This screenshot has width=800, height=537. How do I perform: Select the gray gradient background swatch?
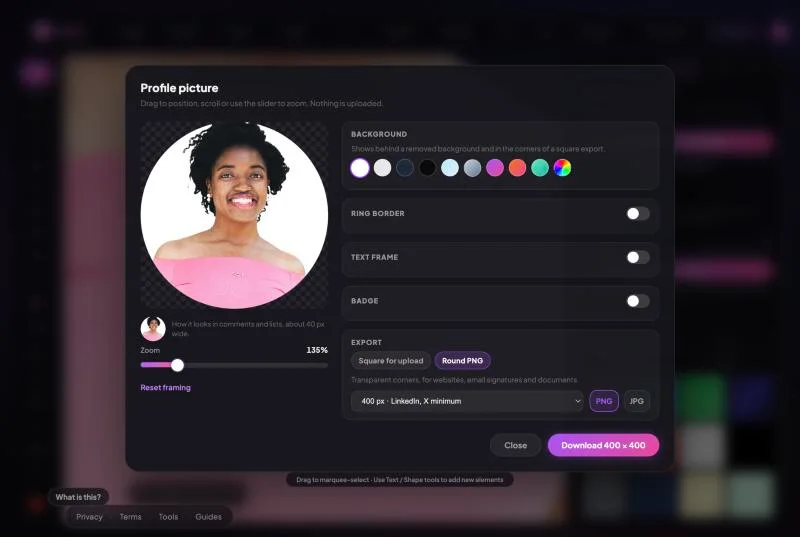tap(472, 168)
